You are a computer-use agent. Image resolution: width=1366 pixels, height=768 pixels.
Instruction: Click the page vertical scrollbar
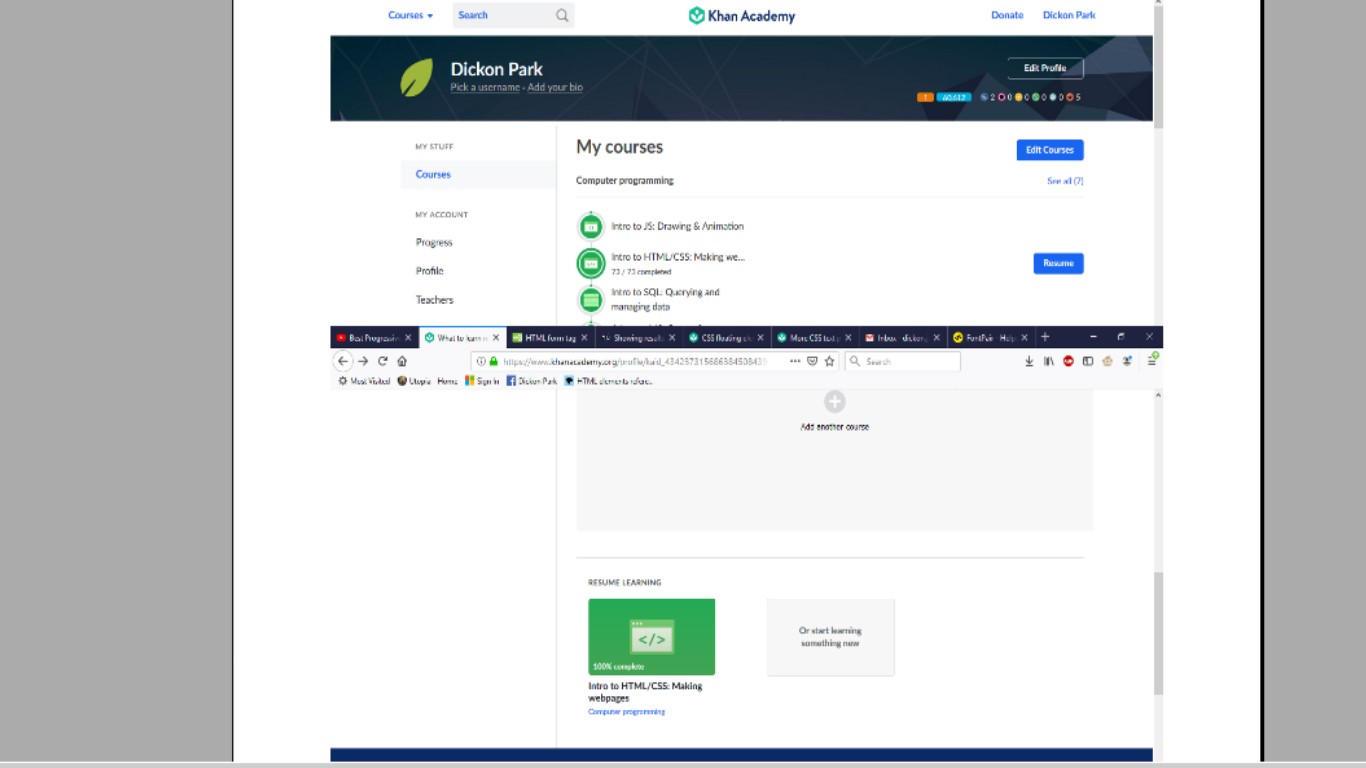[1158, 634]
